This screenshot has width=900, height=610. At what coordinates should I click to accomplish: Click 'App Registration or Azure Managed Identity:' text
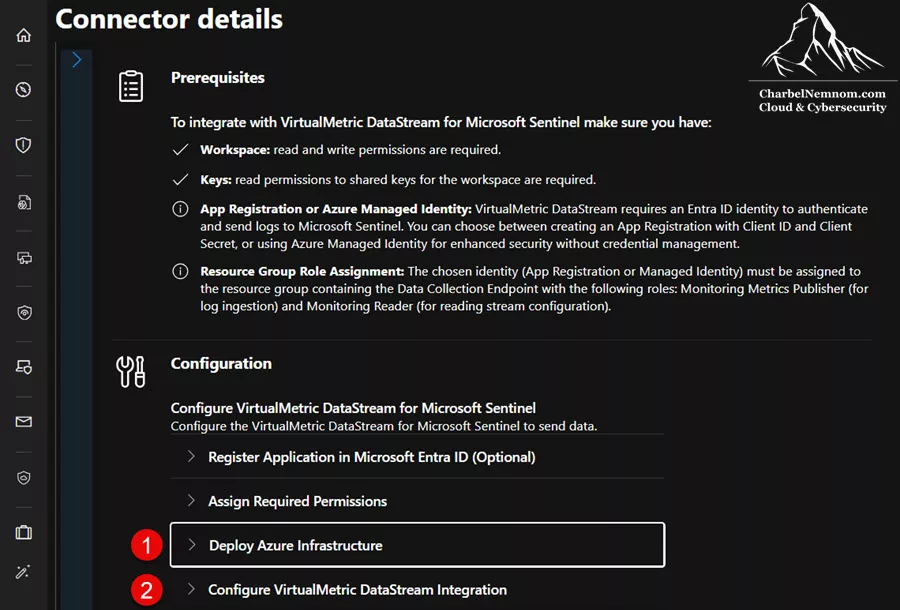[x=336, y=209]
